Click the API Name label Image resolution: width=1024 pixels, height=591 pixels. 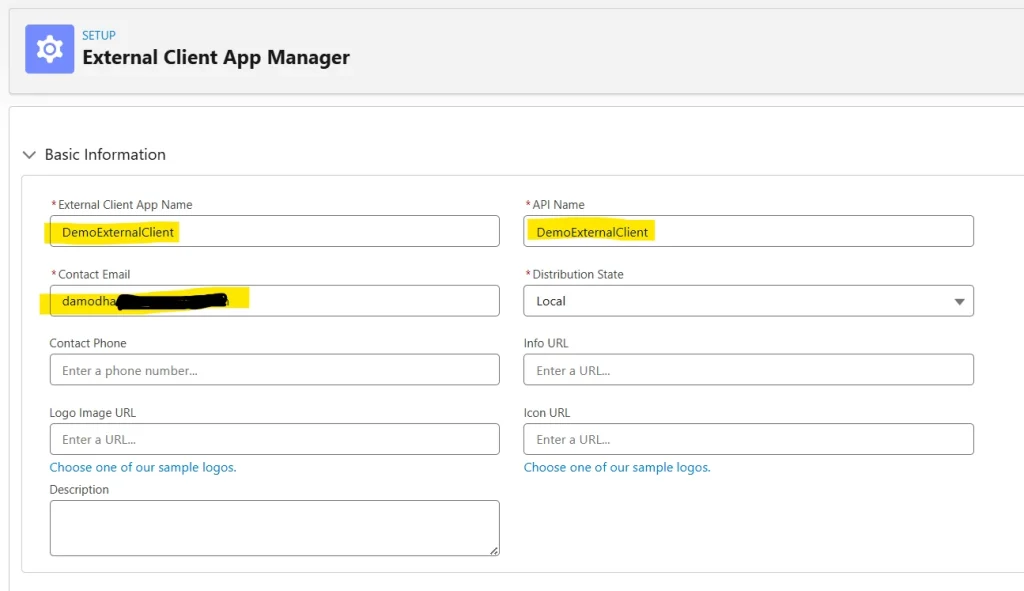(558, 205)
